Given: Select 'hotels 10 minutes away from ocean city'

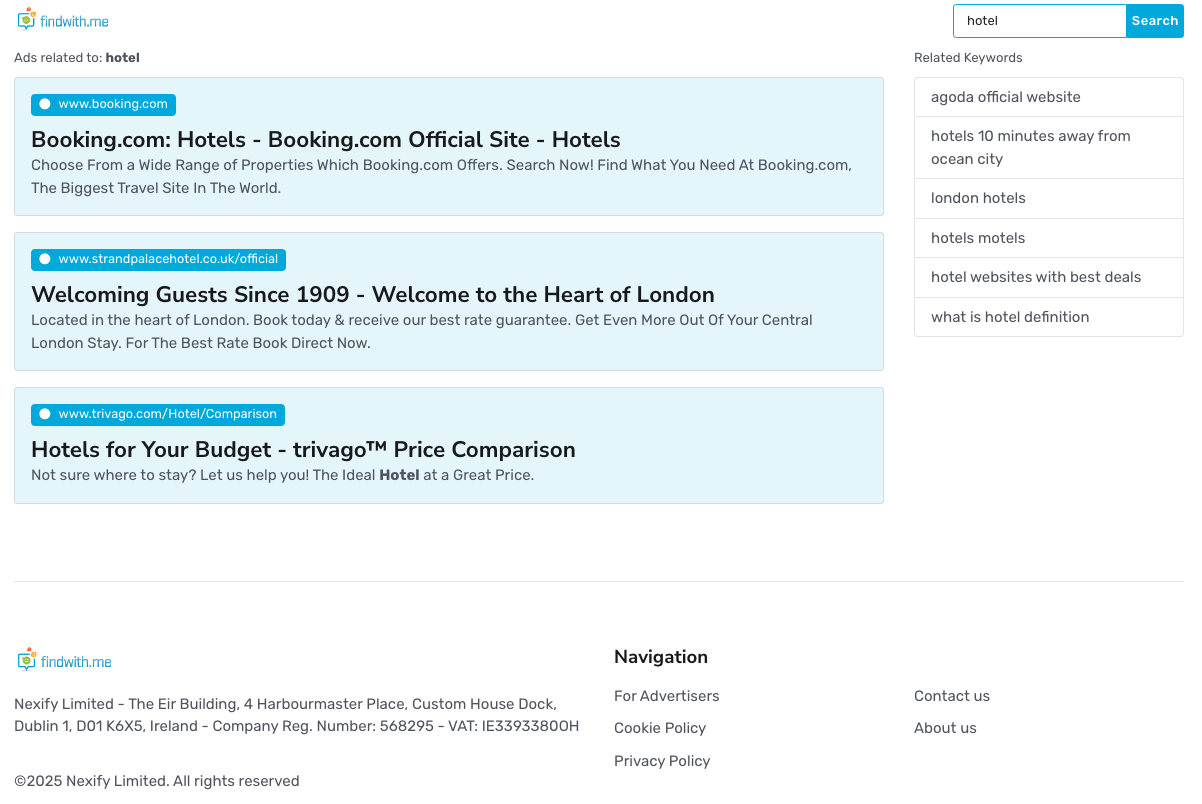Looking at the screenshot, I should (x=1049, y=148).
